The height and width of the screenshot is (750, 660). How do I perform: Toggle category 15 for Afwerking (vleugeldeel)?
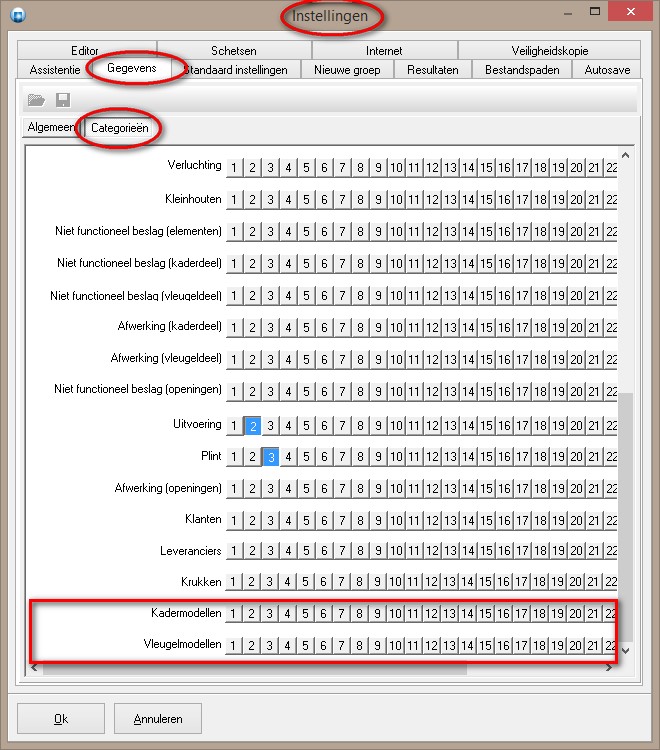pyautogui.click(x=486, y=359)
